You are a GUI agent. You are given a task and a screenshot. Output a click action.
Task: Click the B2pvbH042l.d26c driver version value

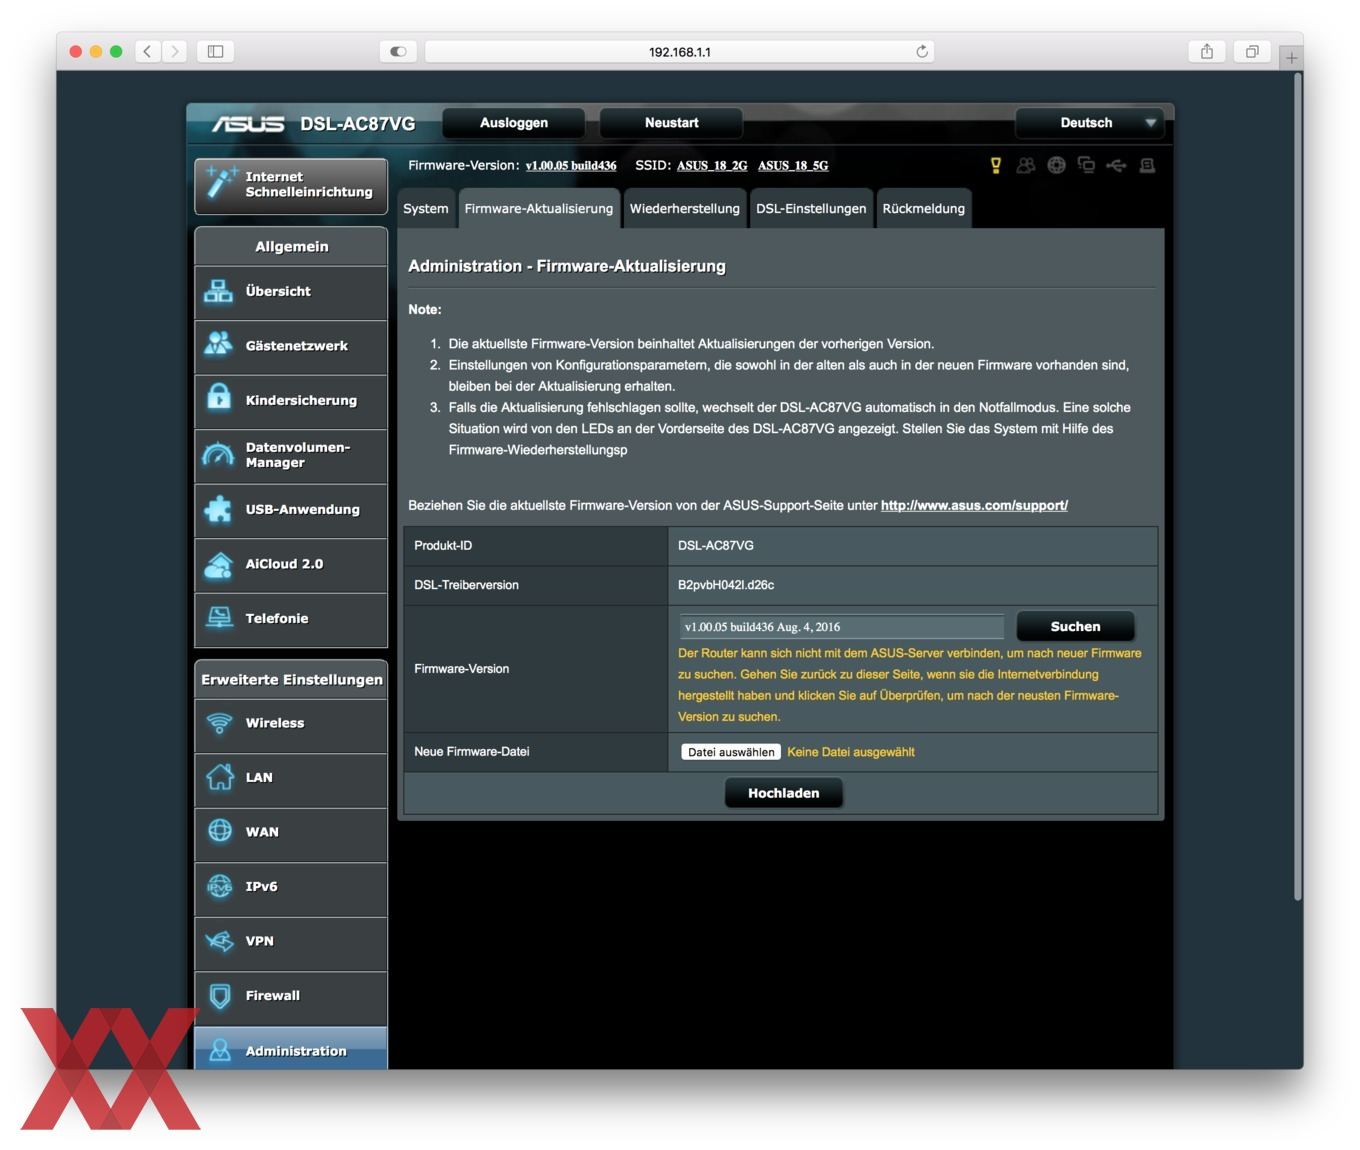click(x=726, y=585)
